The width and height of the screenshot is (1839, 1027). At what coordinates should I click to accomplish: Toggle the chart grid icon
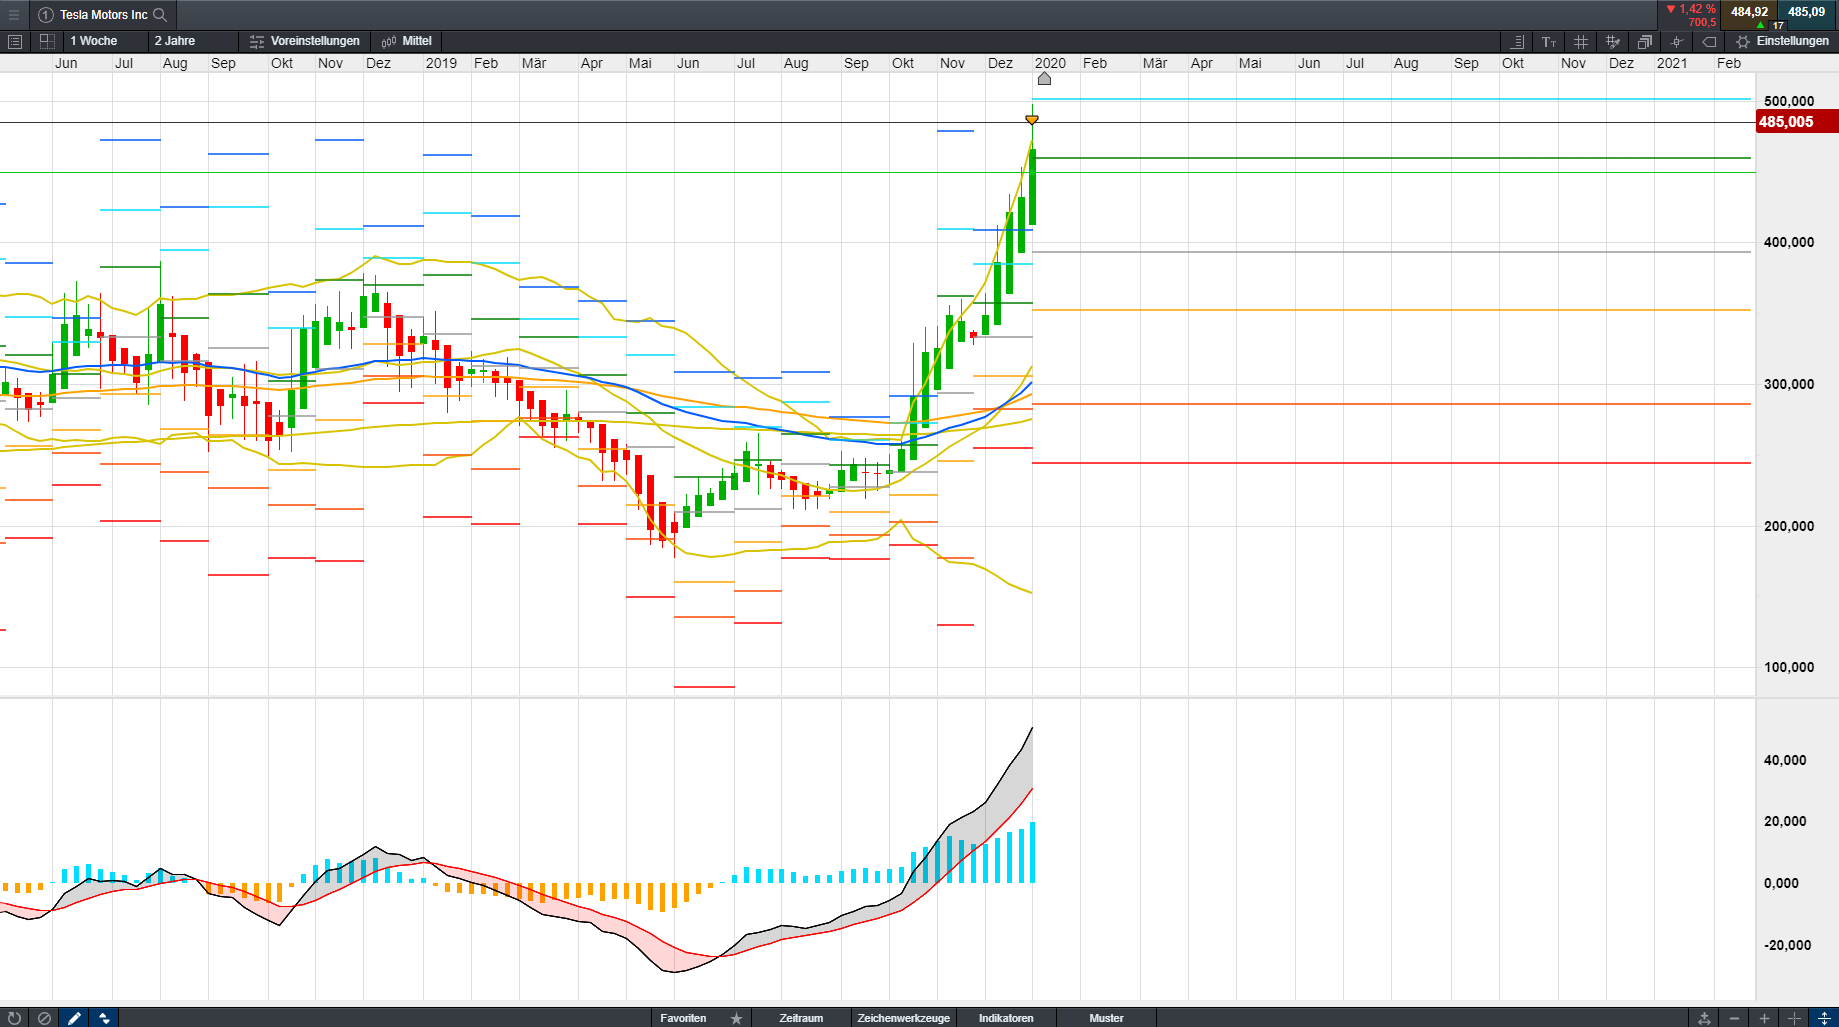pos(1581,42)
